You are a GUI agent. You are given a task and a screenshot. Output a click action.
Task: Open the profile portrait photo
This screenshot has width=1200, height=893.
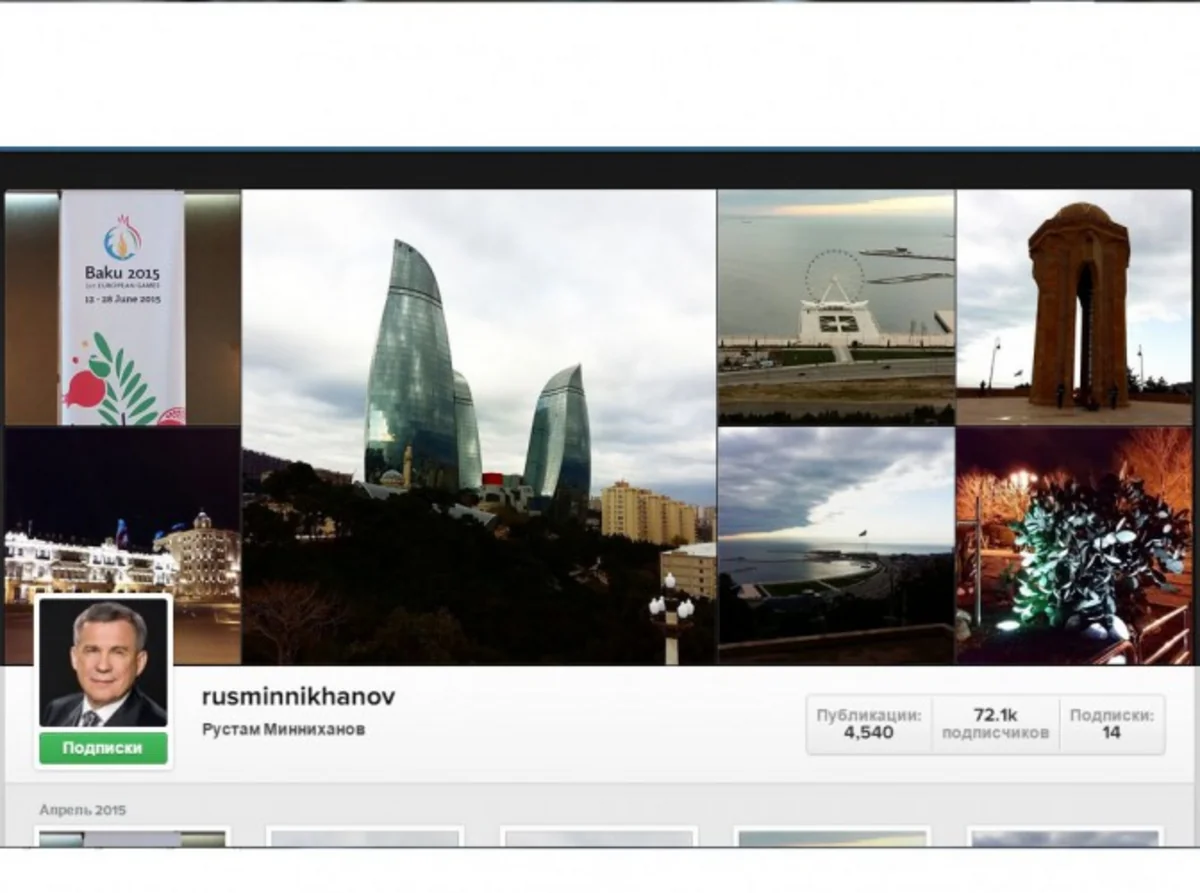point(103,663)
